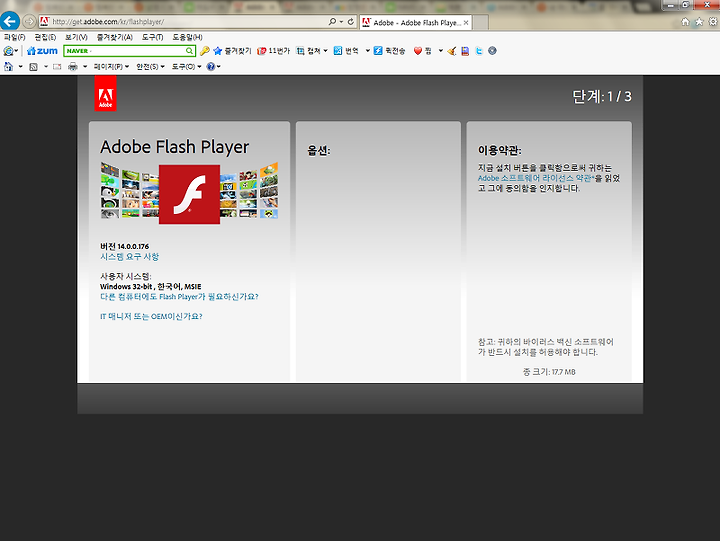This screenshot has width=720, height=541.
Task: Click the 캡쳐 capture toolbar button
Action: coord(308,51)
